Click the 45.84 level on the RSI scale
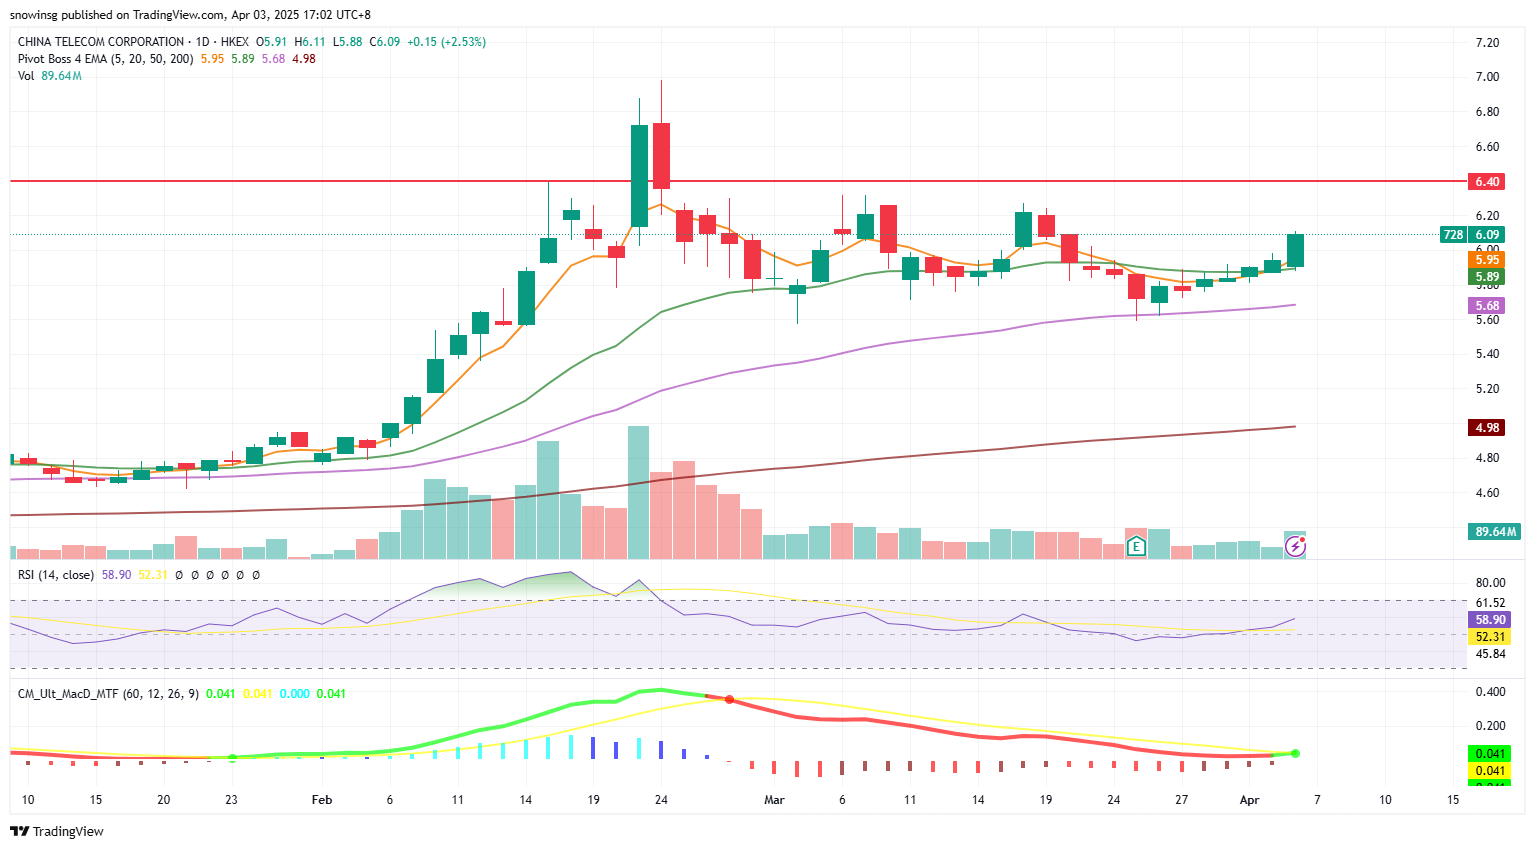This screenshot has height=849, width=1535. click(1490, 654)
